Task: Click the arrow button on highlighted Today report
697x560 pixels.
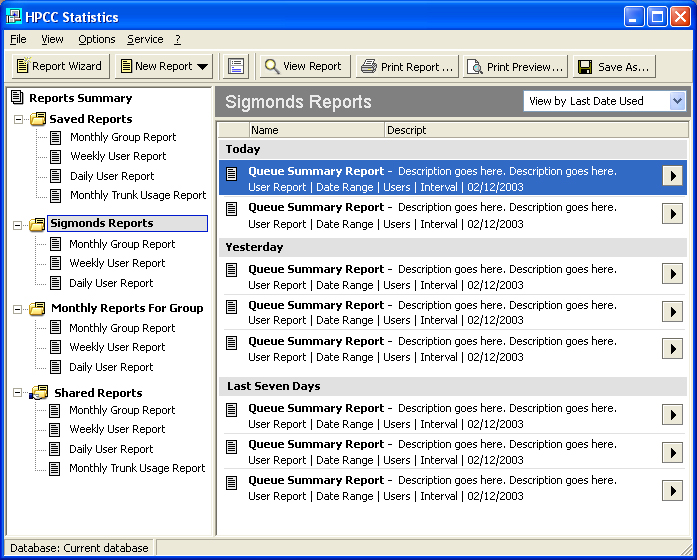Action: point(672,176)
